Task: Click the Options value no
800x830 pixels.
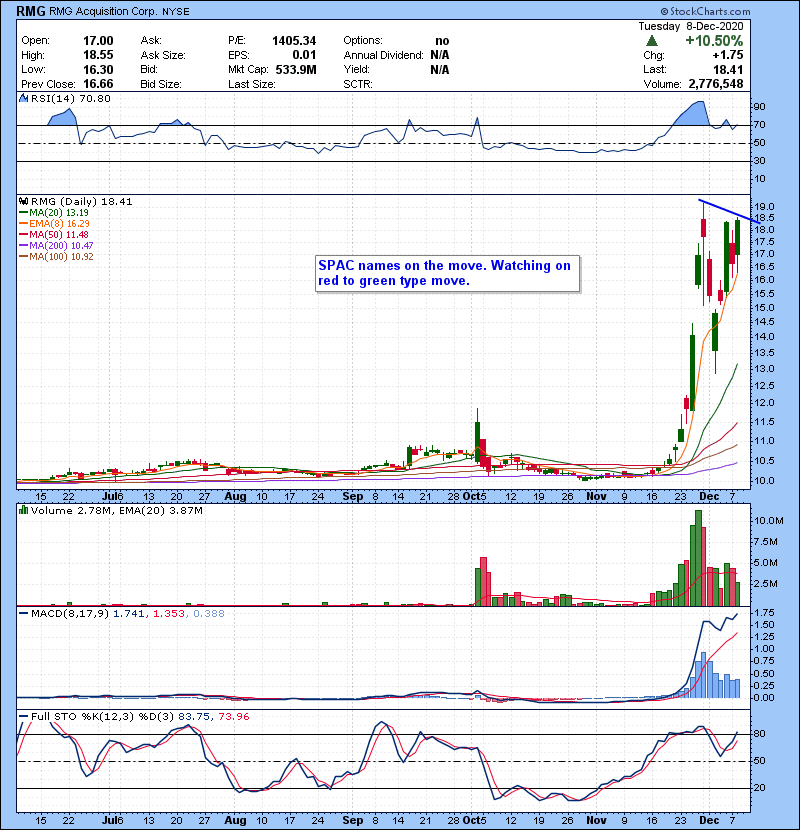Action: pyautogui.click(x=442, y=41)
